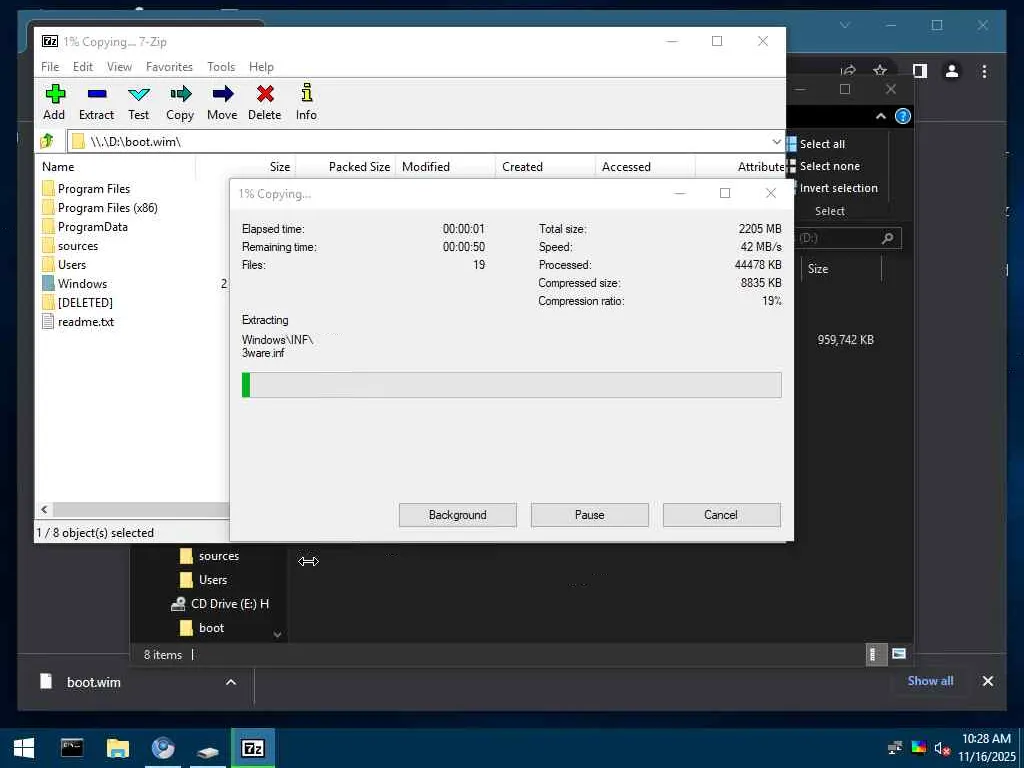Image resolution: width=1024 pixels, height=768 pixels.
Task: Send copying to Background
Action: tap(458, 515)
